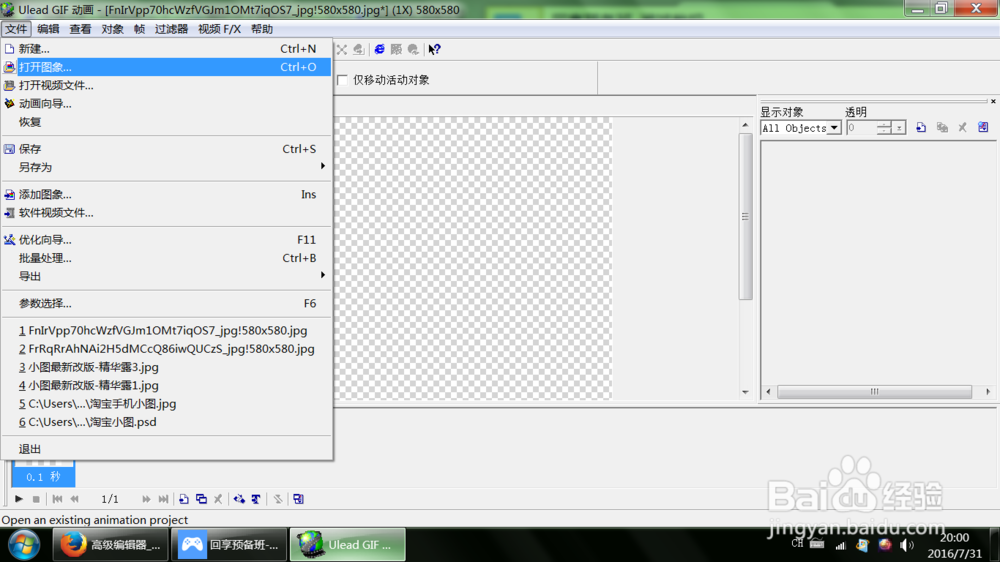Choose 打开视频文件... menu entry

point(167,85)
